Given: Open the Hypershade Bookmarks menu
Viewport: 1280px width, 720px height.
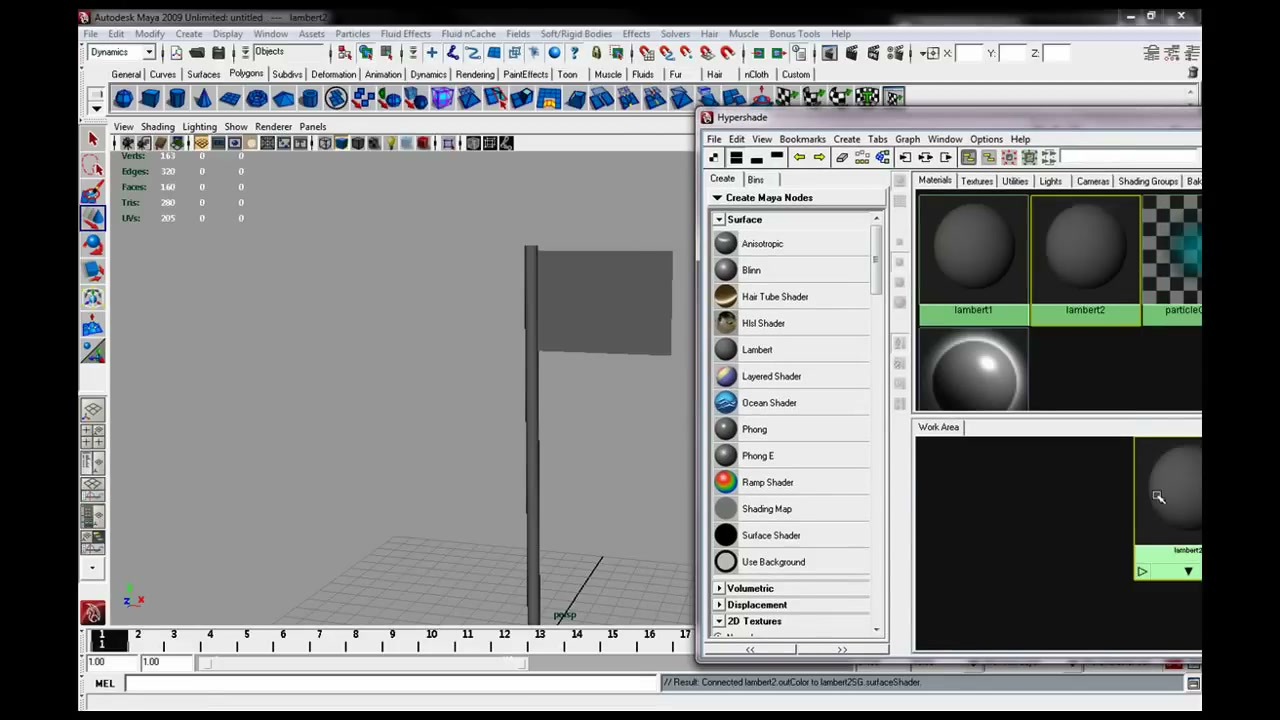Looking at the screenshot, I should (x=802, y=140).
